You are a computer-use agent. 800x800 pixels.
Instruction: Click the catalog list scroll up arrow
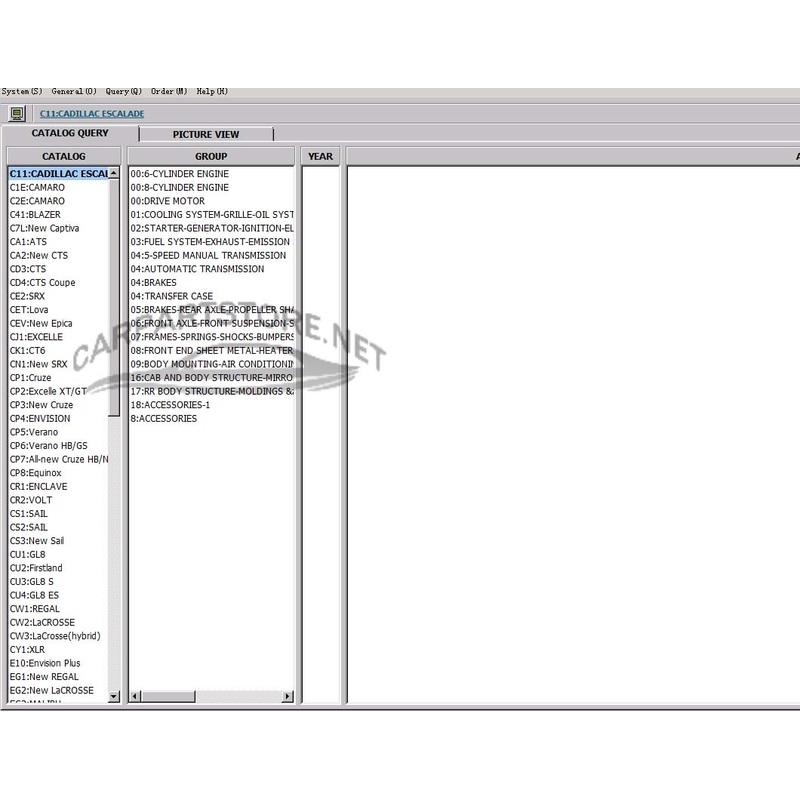(x=114, y=173)
